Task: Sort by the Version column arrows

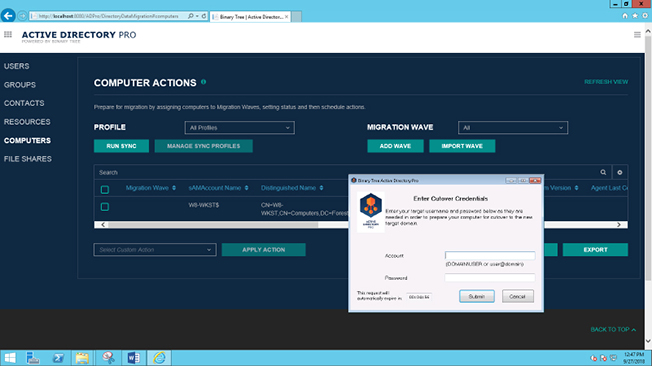Action: tap(576, 188)
